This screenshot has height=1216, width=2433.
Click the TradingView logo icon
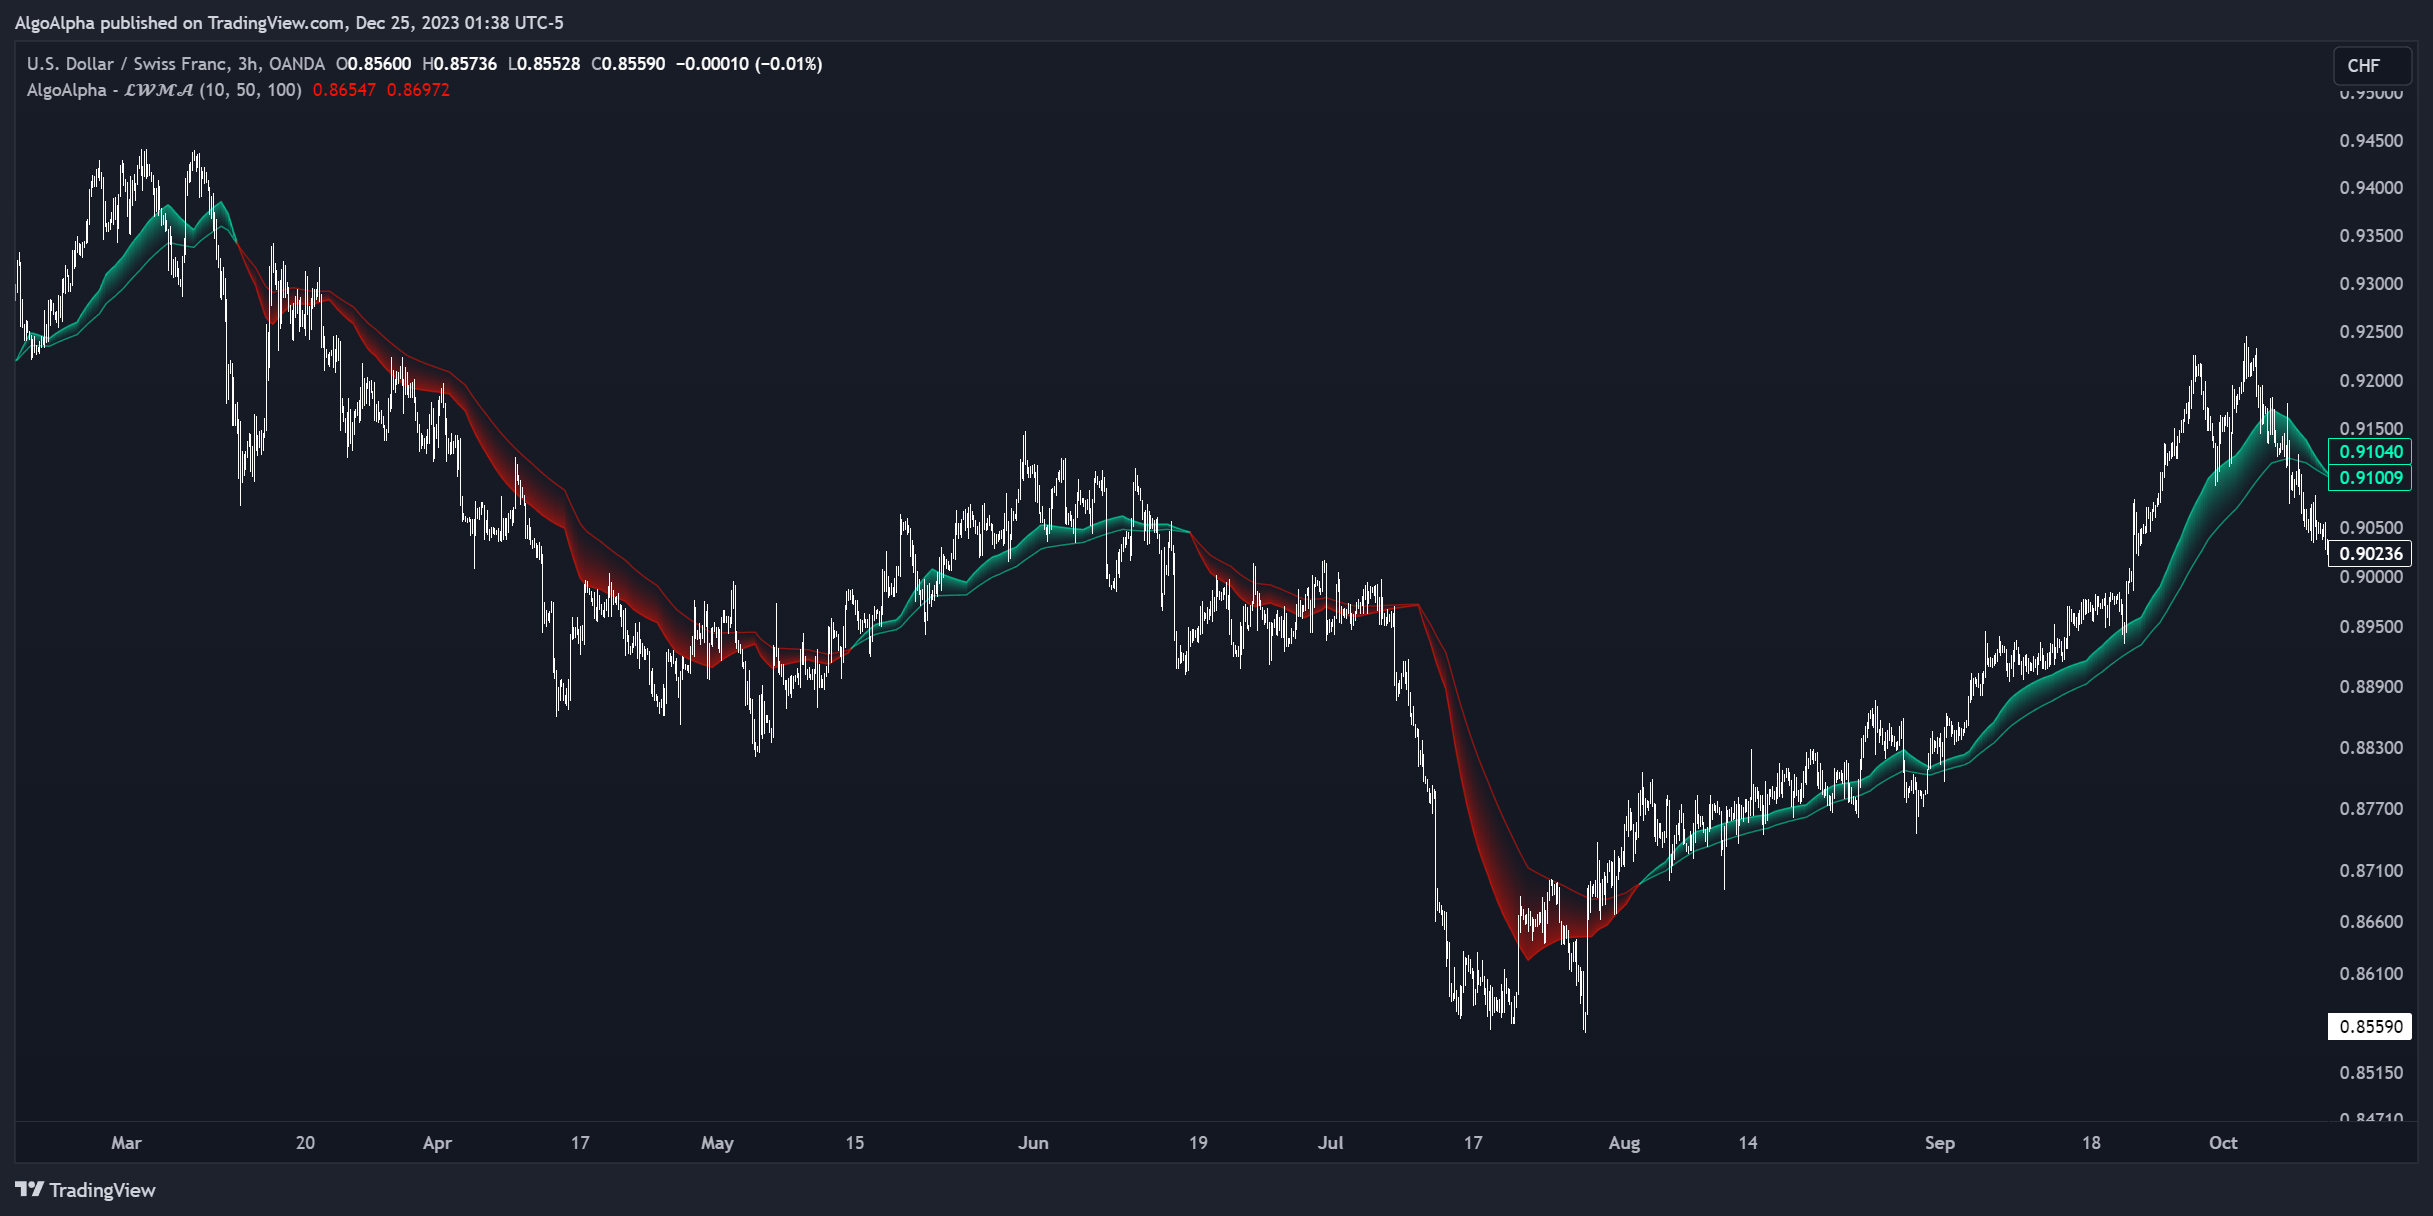point(29,1189)
